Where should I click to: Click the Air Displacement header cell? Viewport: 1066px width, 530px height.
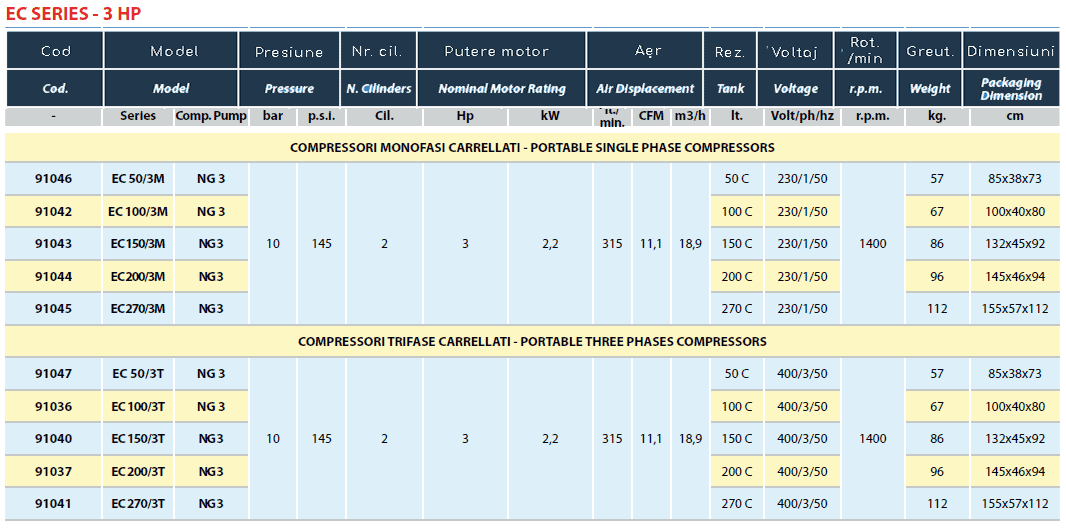point(645,89)
